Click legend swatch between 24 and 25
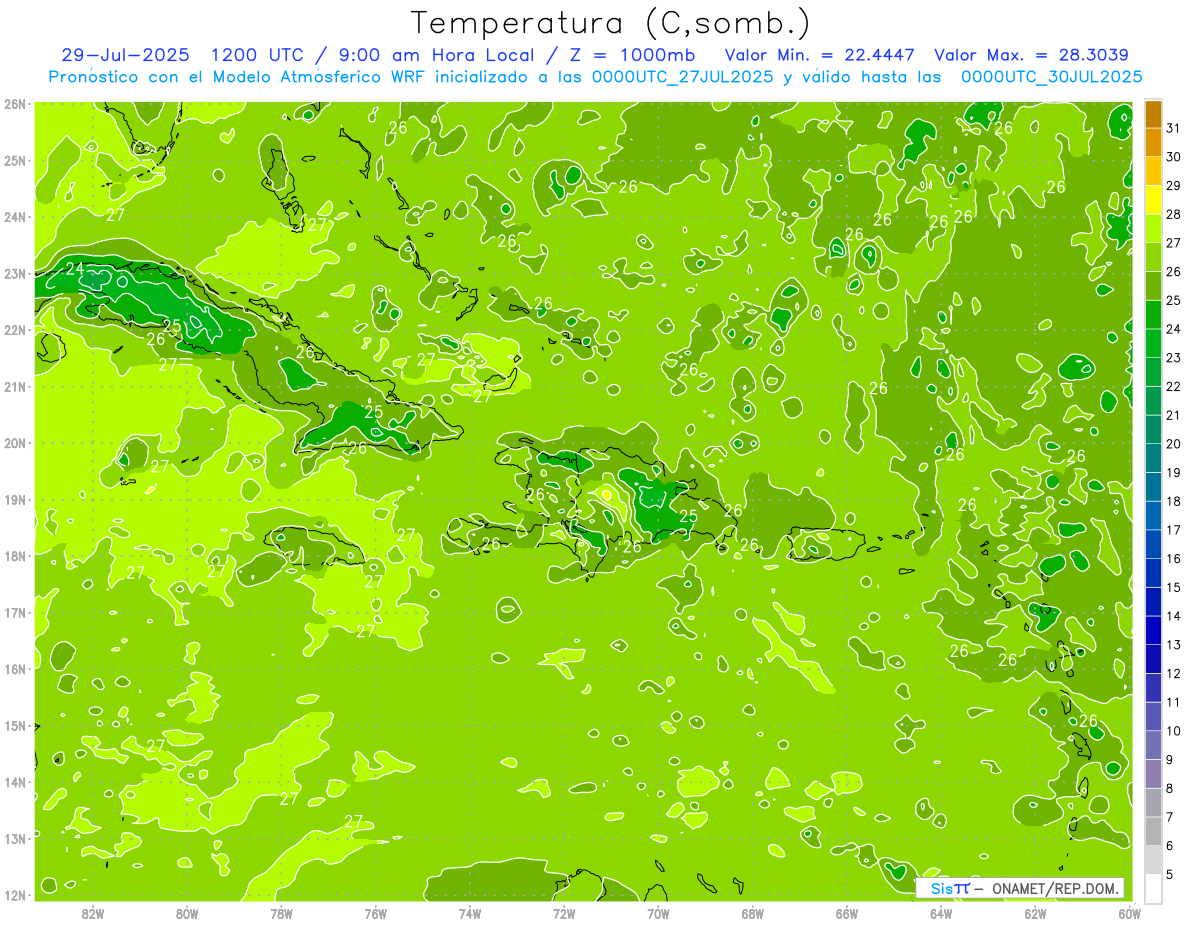Viewport: 1200px width, 927px height. [x=1153, y=315]
